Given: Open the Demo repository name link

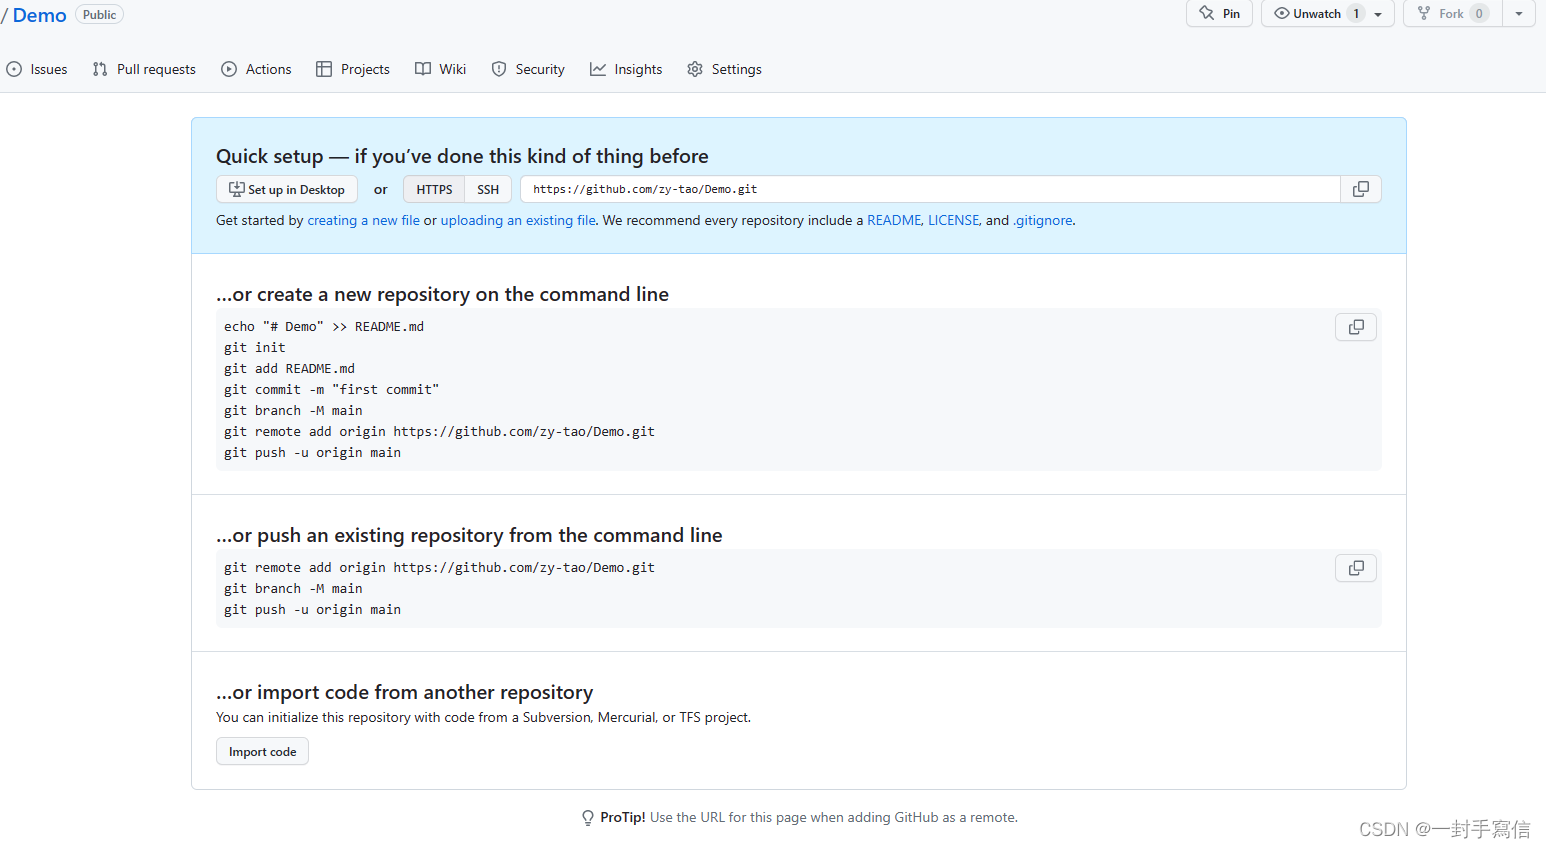Looking at the screenshot, I should pyautogui.click(x=40, y=15).
